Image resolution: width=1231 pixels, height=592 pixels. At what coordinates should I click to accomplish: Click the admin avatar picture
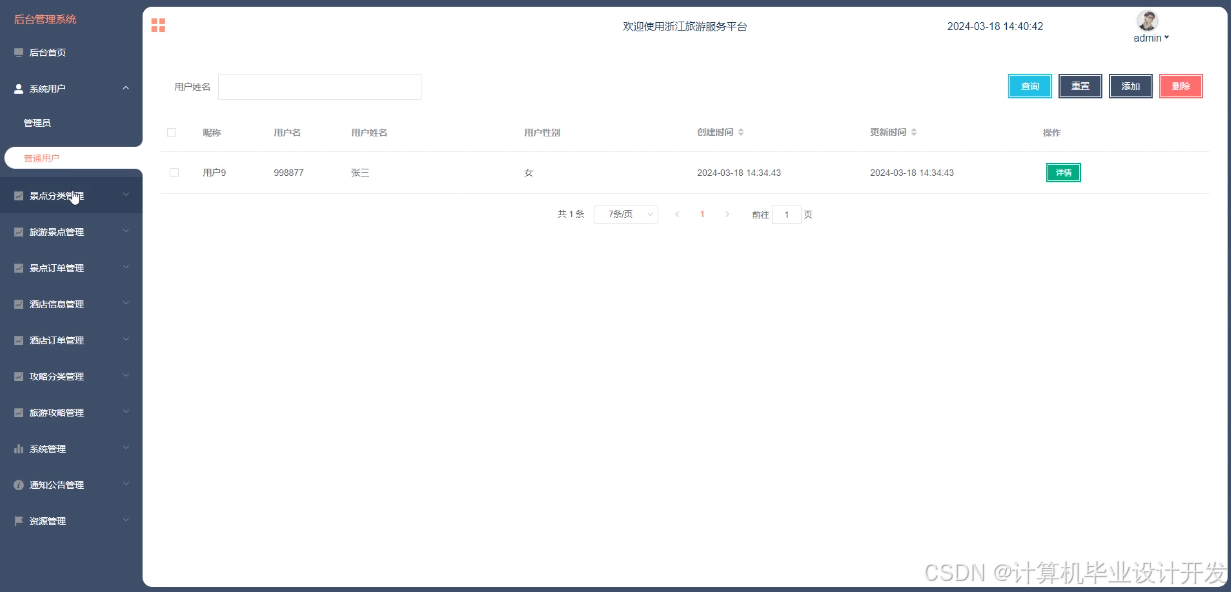pos(1147,20)
